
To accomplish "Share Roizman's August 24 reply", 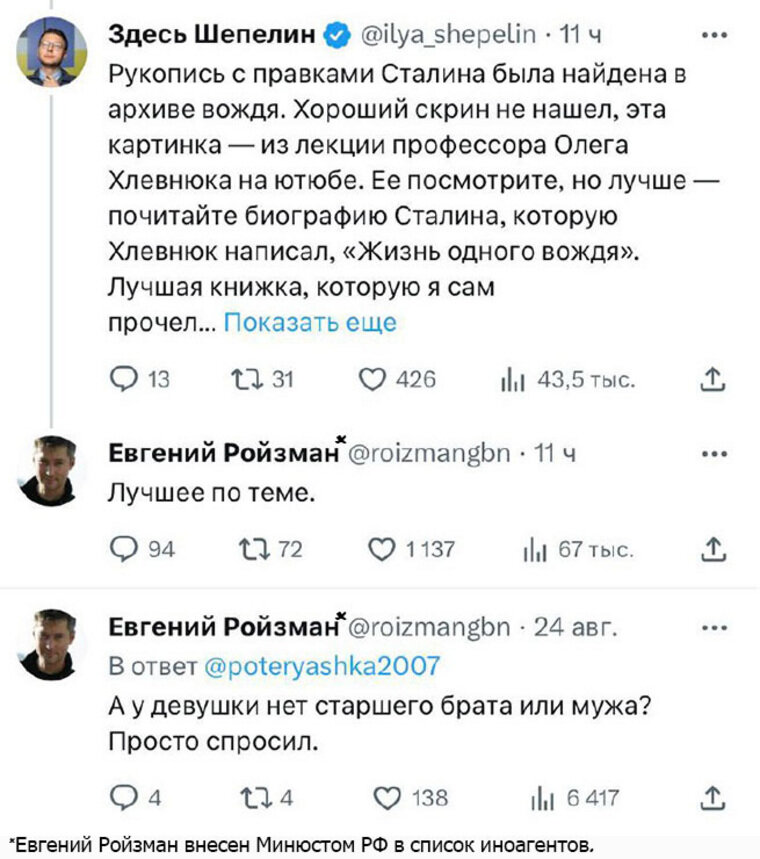I will (x=714, y=797).
